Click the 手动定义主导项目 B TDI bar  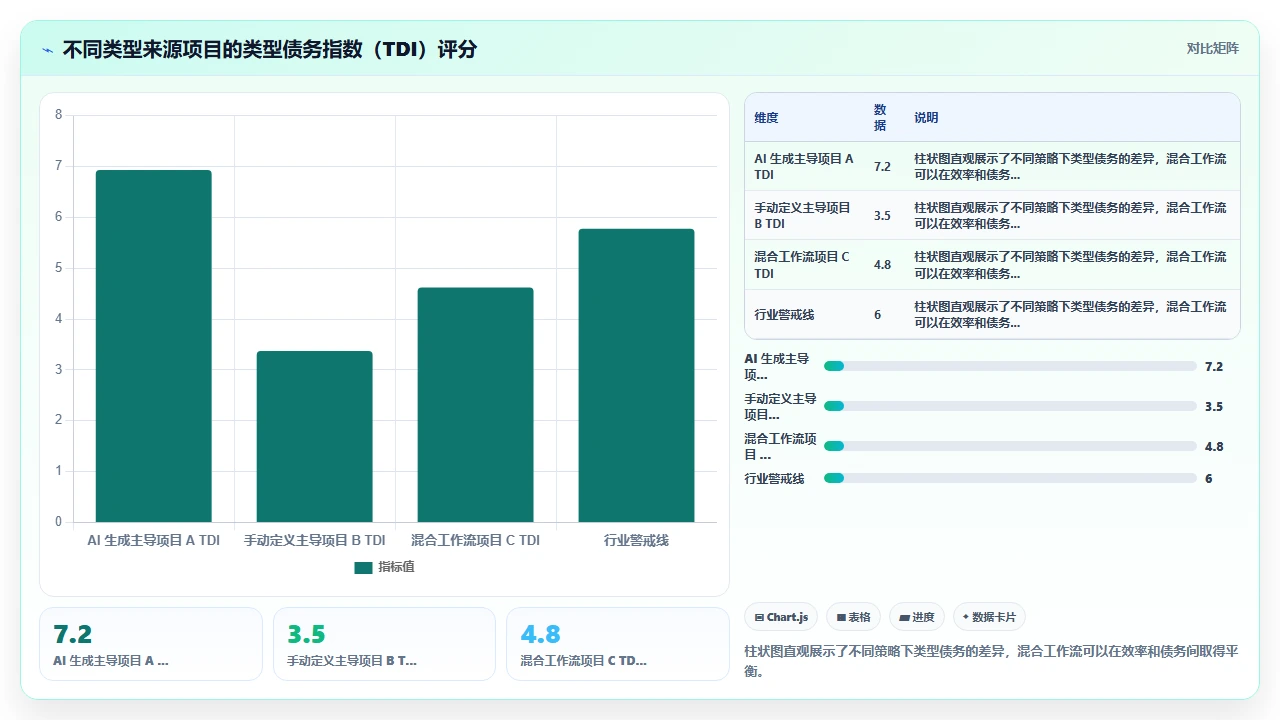click(315, 436)
